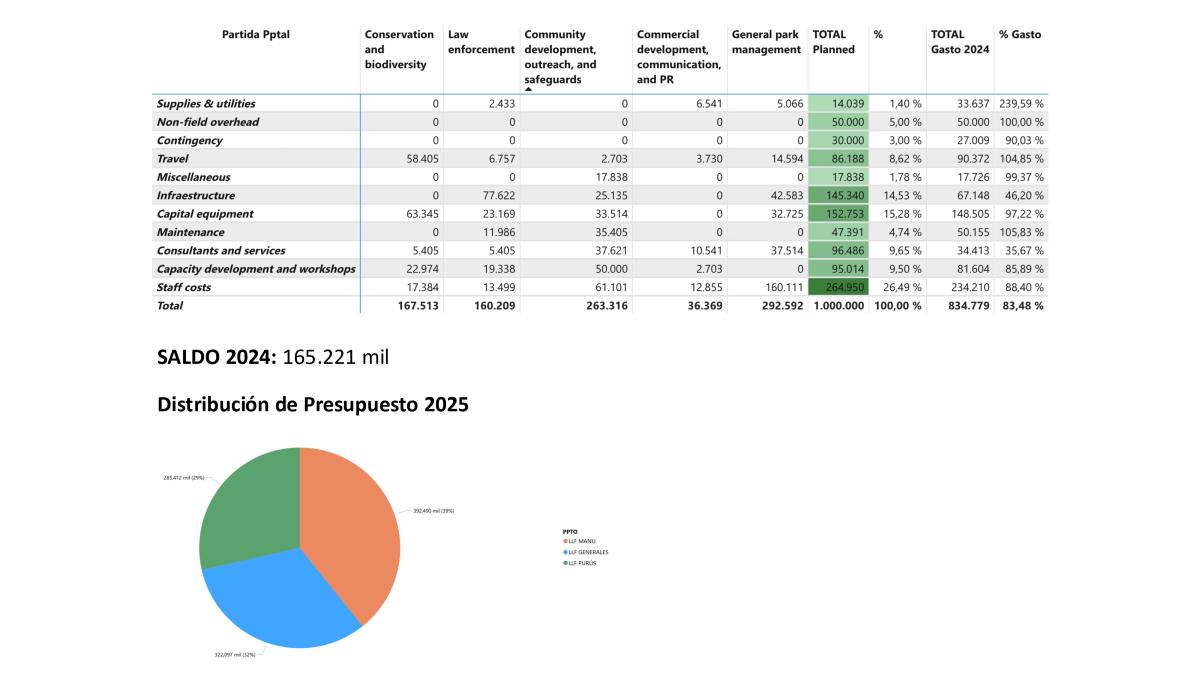Click the ascending sort arrow under Community development
The width and height of the screenshot is (1200, 675).
coord(529,90)
